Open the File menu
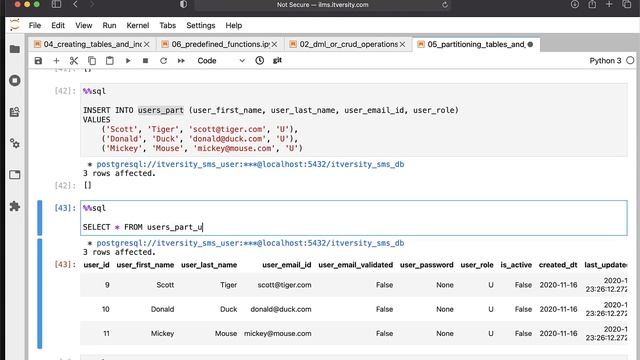The width and height of the screenshot is (640, 360). pos(35,25)
